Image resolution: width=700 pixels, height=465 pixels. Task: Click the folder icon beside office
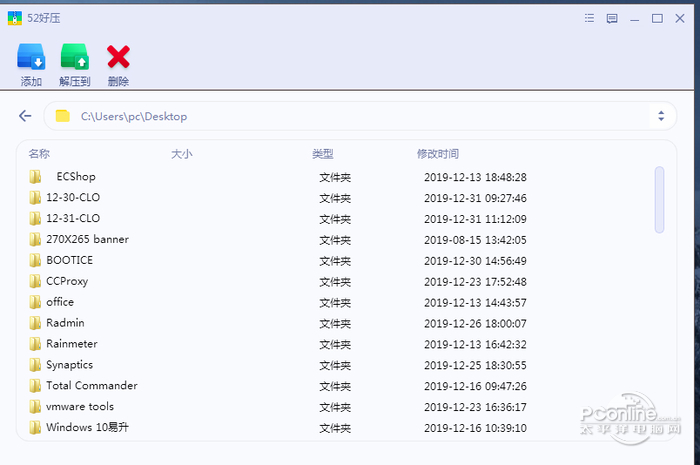tap(35, 303)
